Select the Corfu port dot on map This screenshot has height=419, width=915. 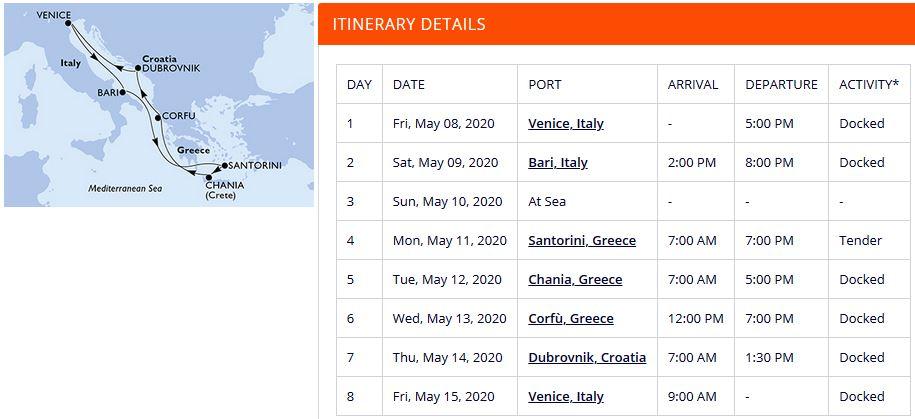pyautogui.click(x=157, y=117)
